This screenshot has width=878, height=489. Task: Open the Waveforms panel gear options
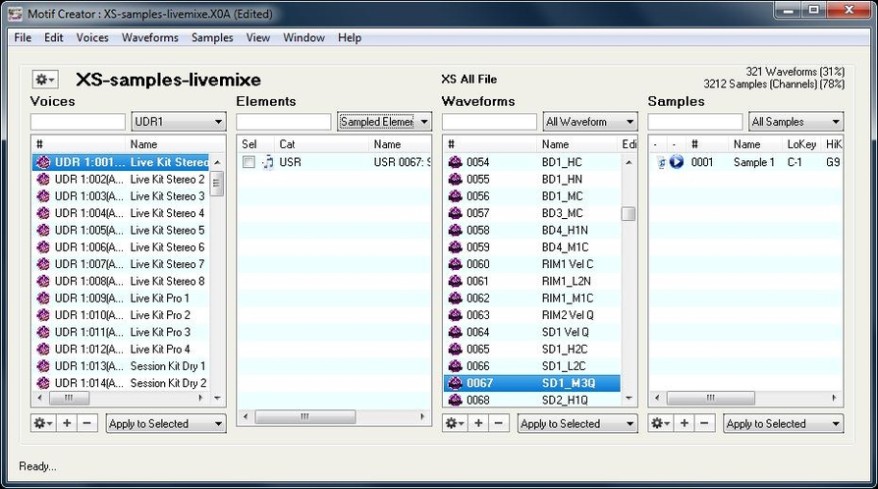(455, 423)
